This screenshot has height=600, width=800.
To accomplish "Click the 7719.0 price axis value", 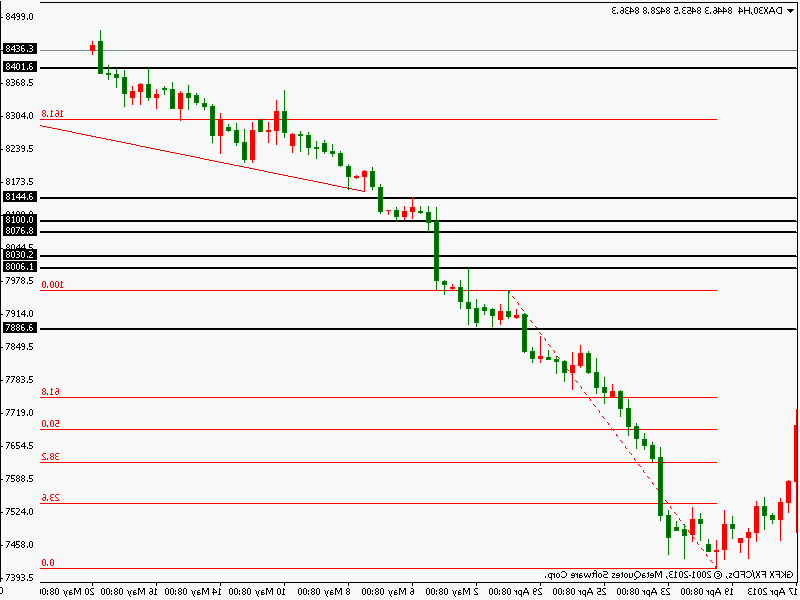I will pyautogui.click(x=19, y=412).
